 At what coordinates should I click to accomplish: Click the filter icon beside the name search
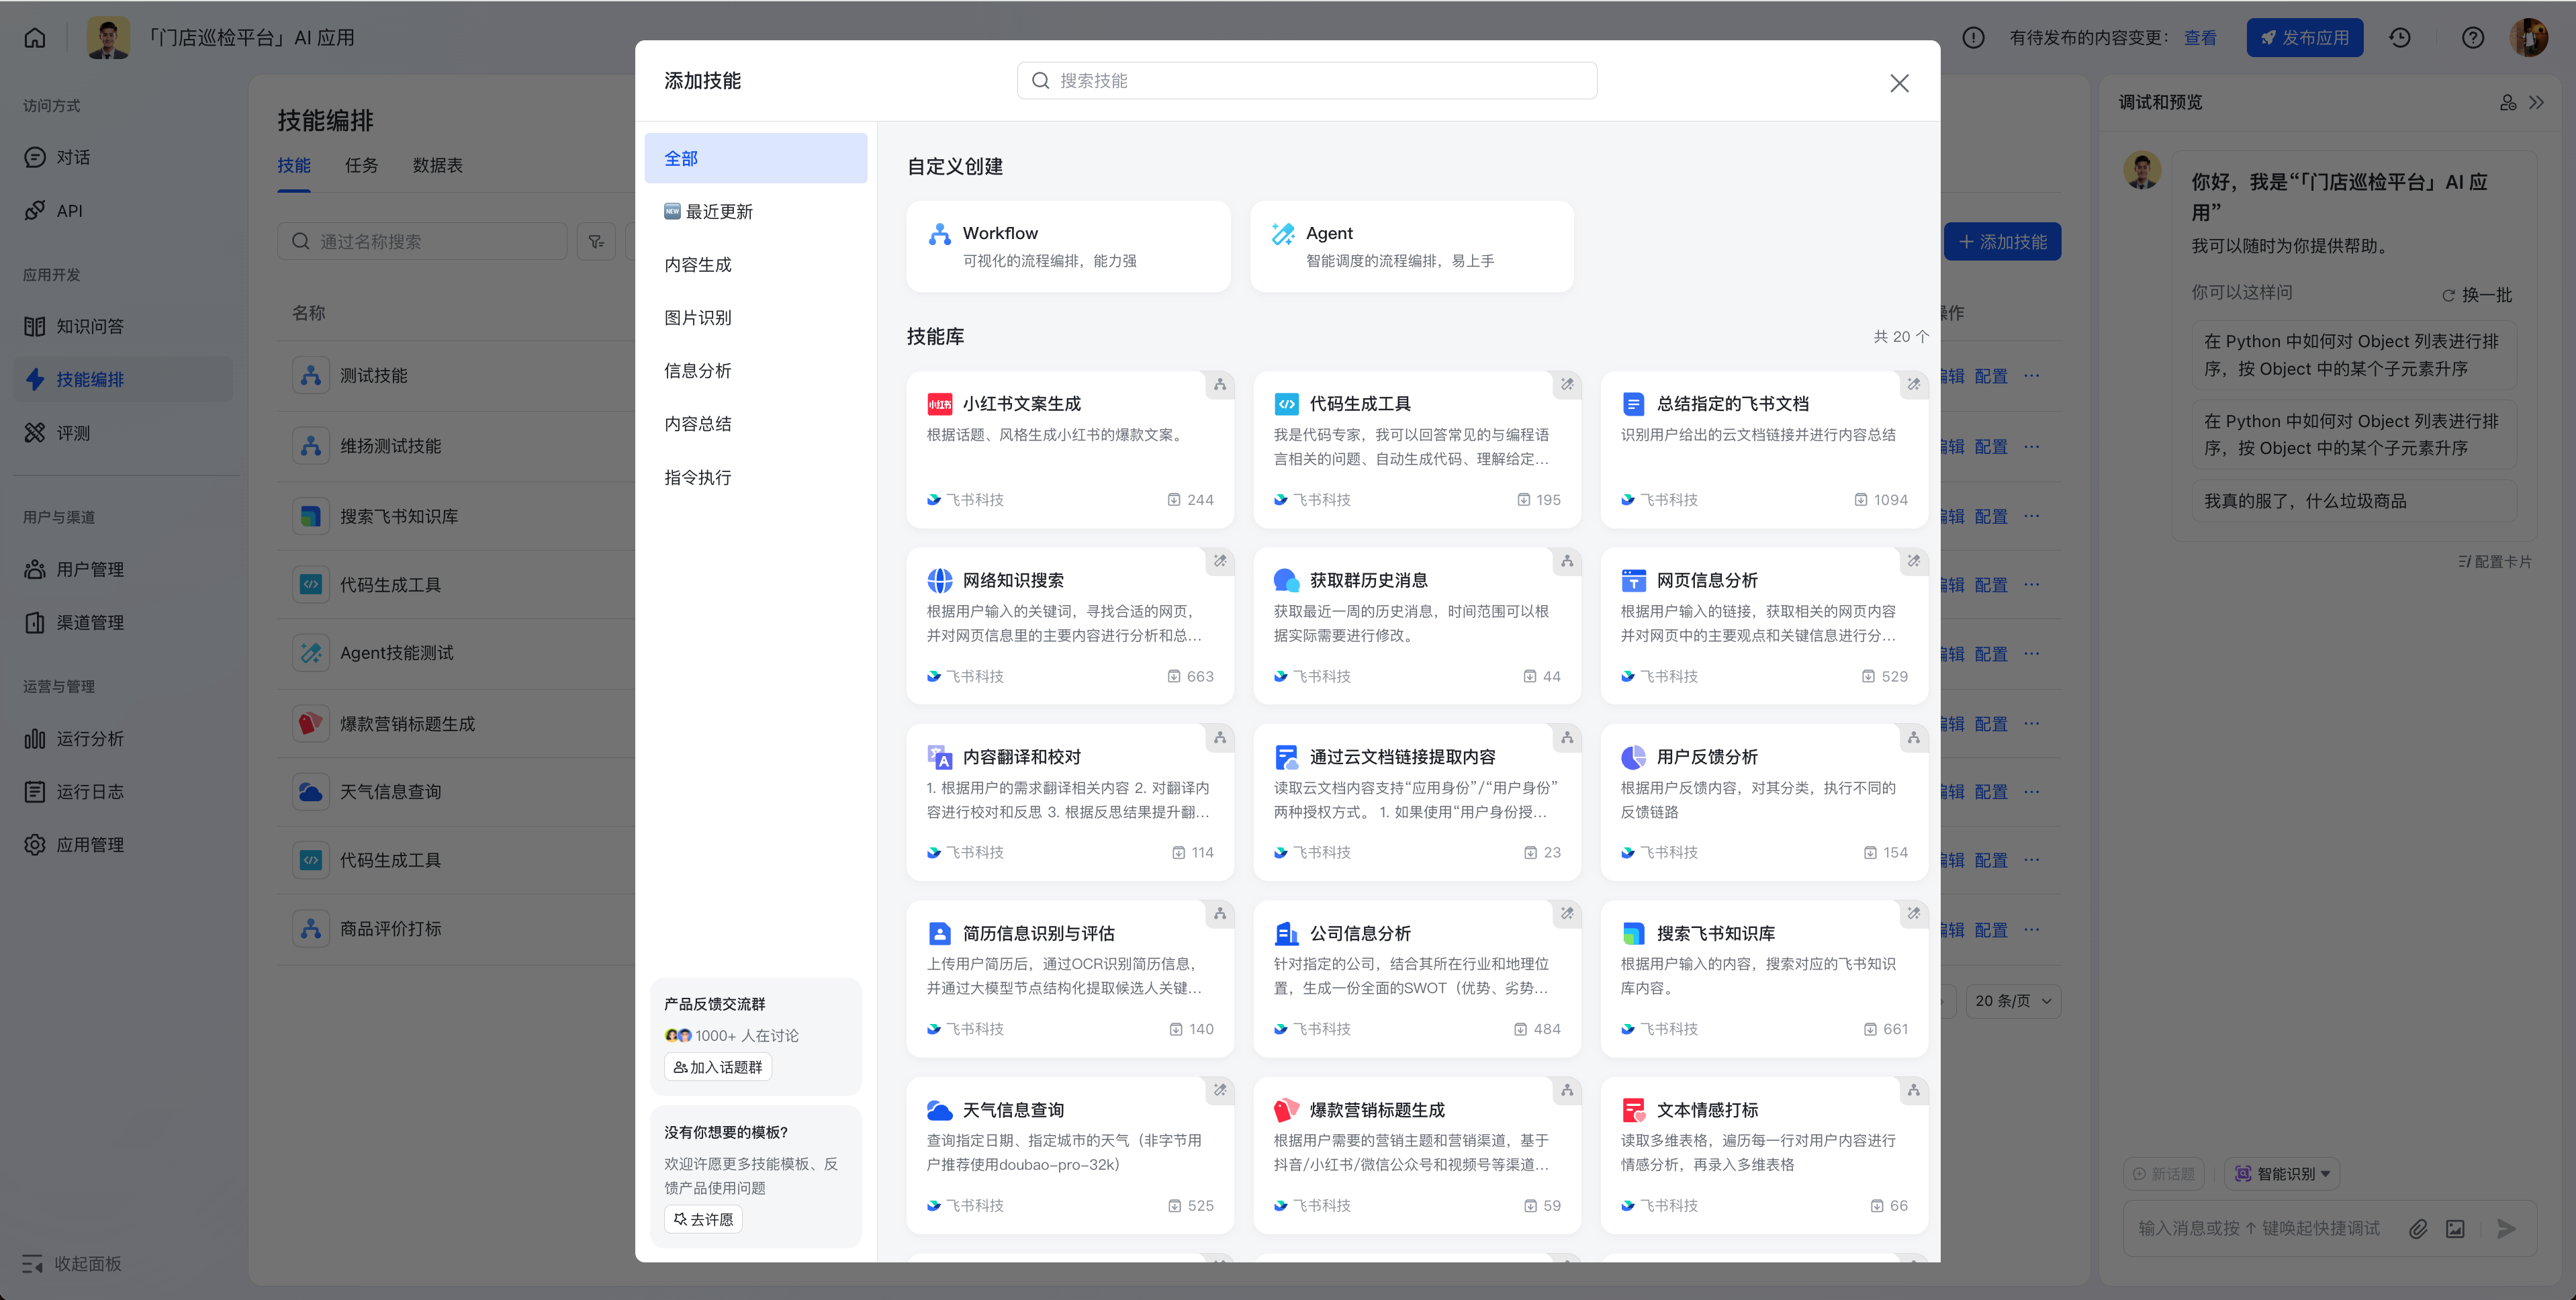point(597,241)
